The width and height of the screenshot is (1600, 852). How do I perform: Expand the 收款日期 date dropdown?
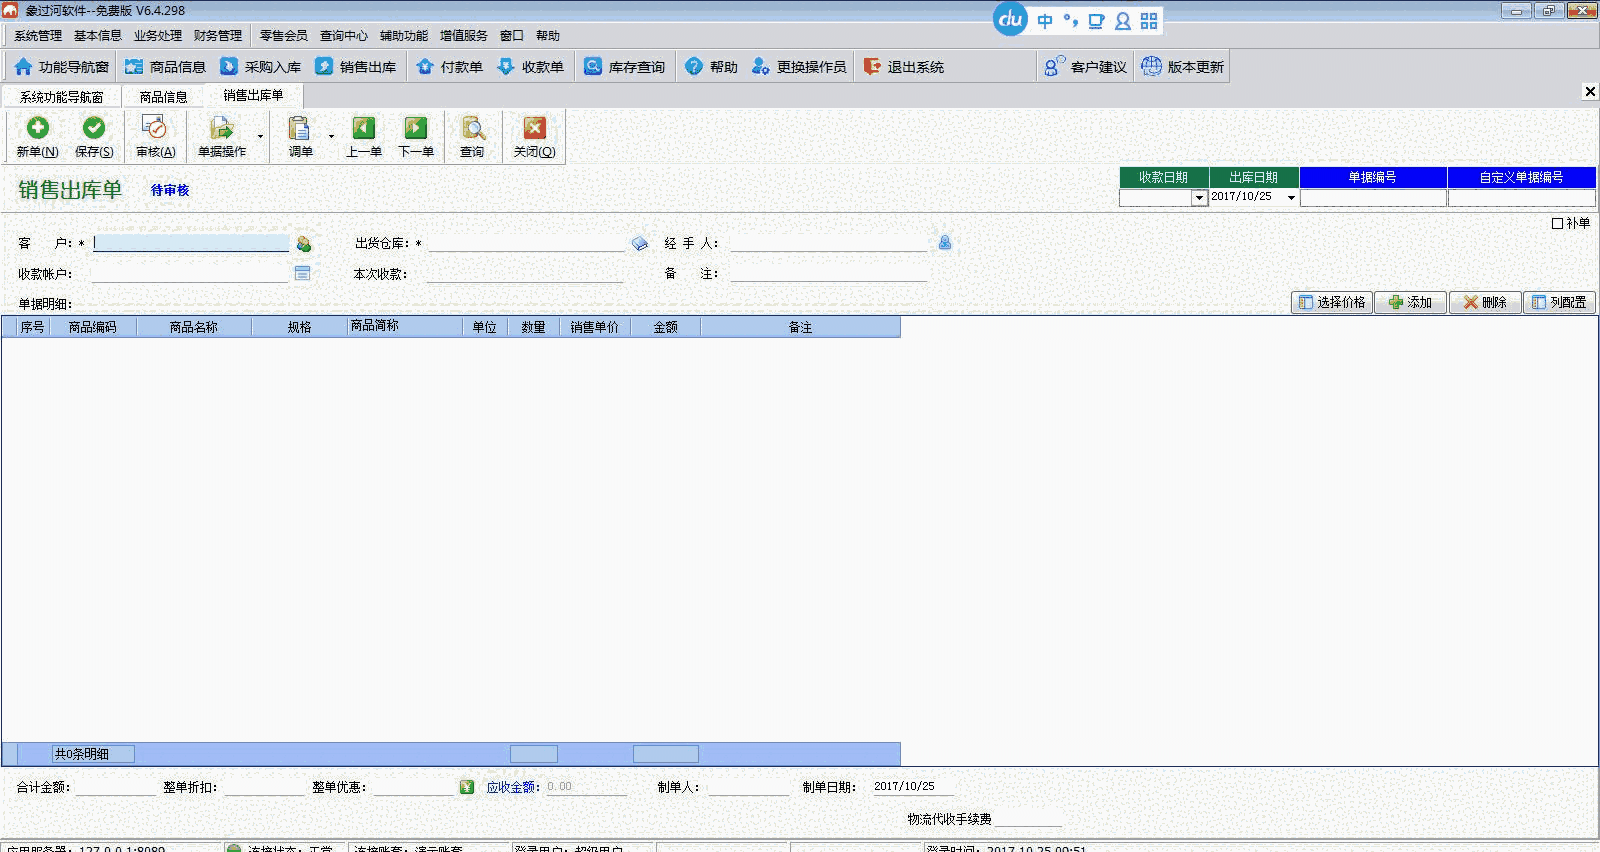coord(1200,198)
